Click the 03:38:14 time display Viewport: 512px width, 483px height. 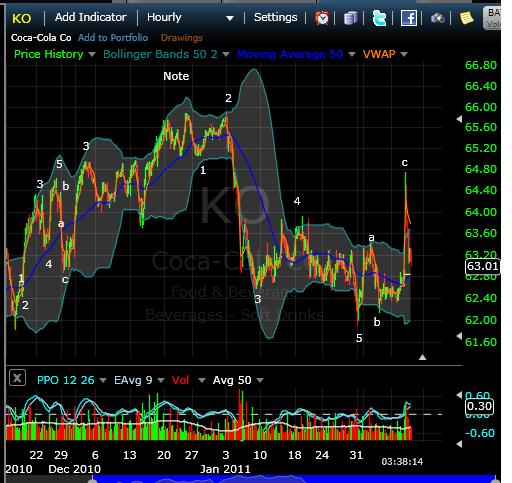(x=402, y=462)
